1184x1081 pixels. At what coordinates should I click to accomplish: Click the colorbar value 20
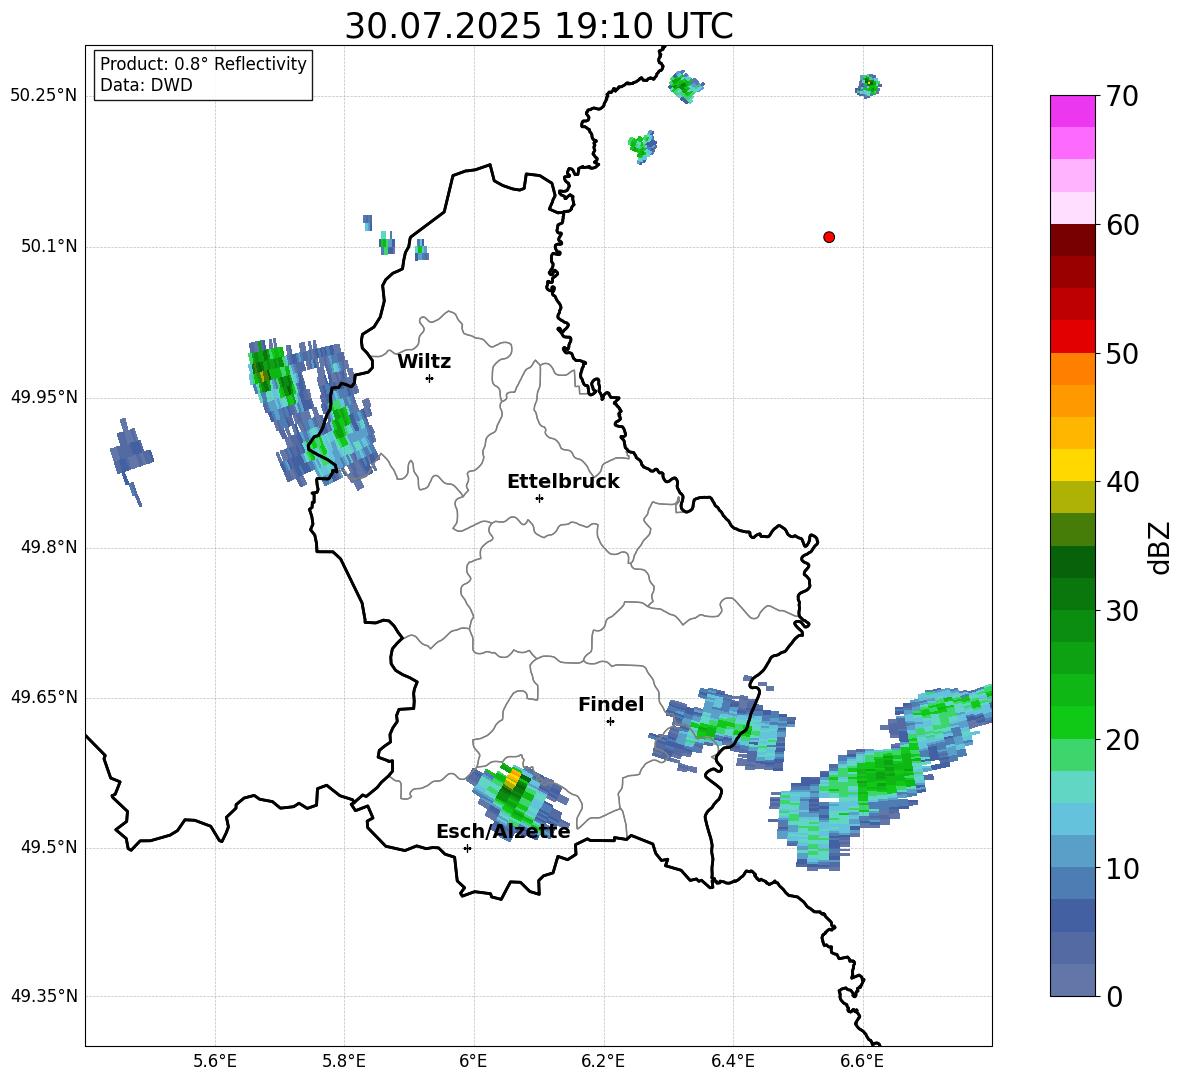pyautogui.click(x=1122, y=739)
